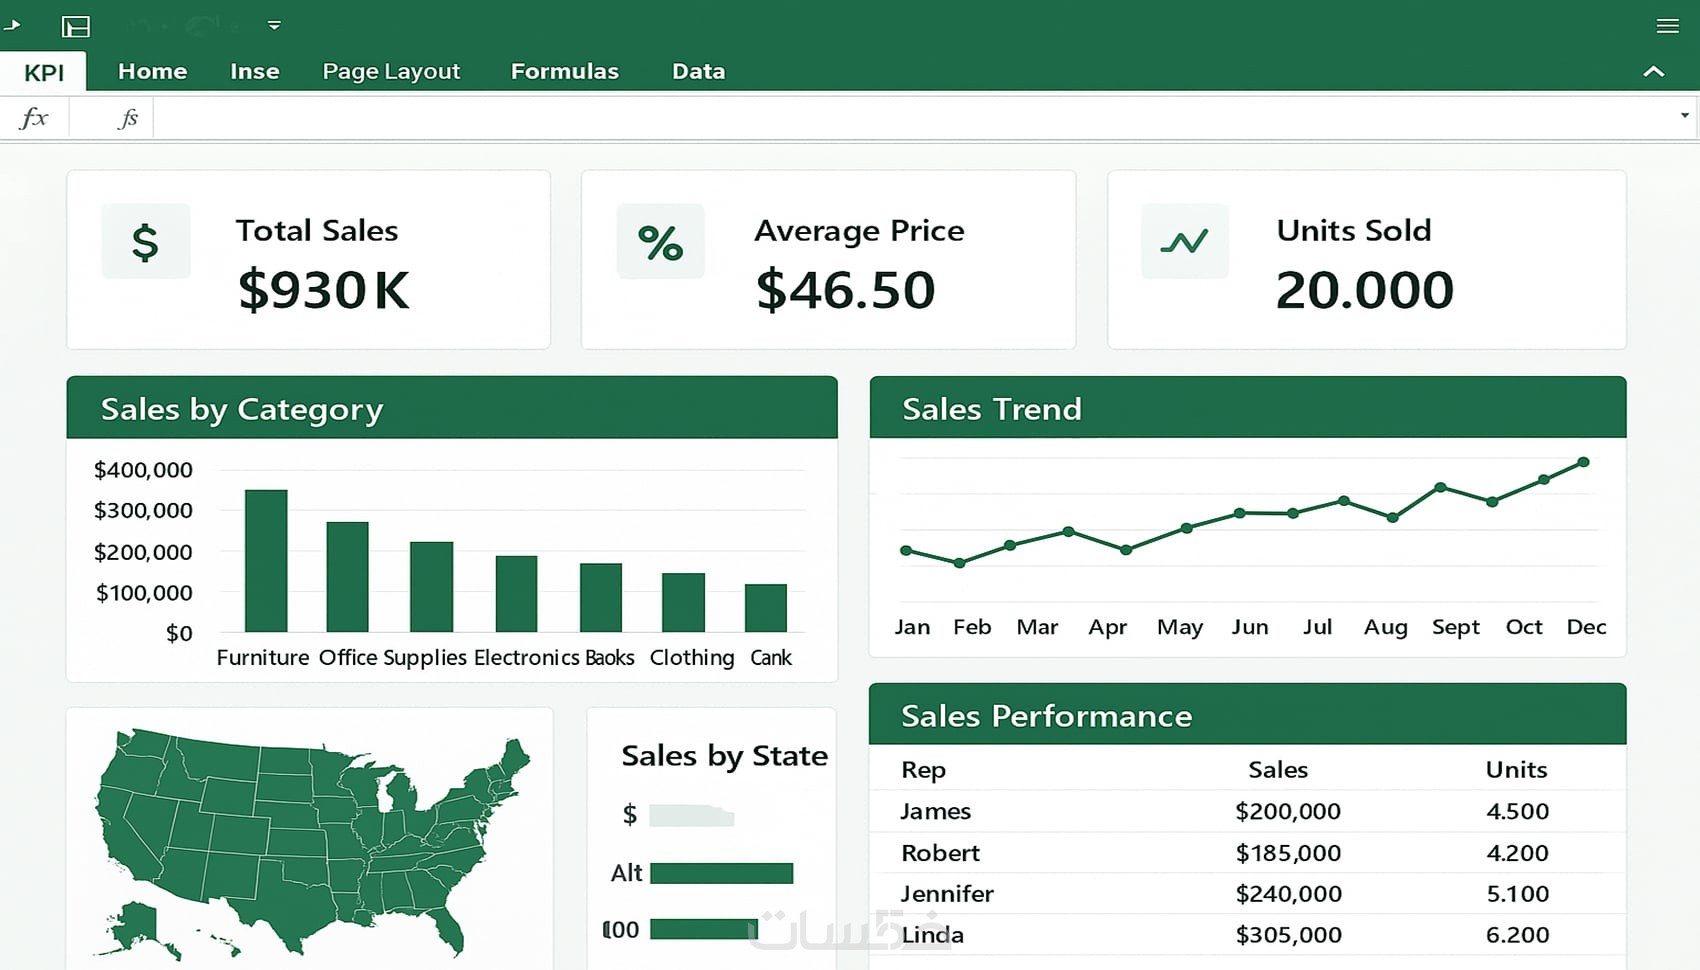Open the Formulas tab
The image size is (1700, 970).
coord(564,71)
